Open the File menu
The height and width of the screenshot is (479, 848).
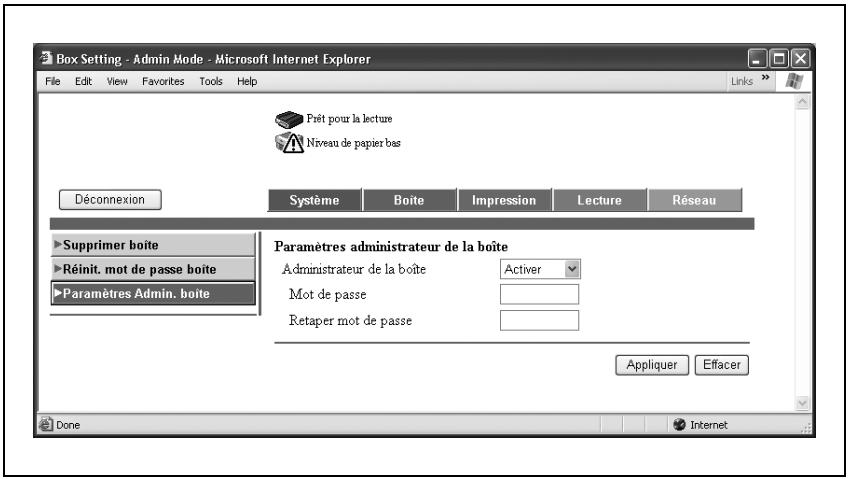(52, 81)
